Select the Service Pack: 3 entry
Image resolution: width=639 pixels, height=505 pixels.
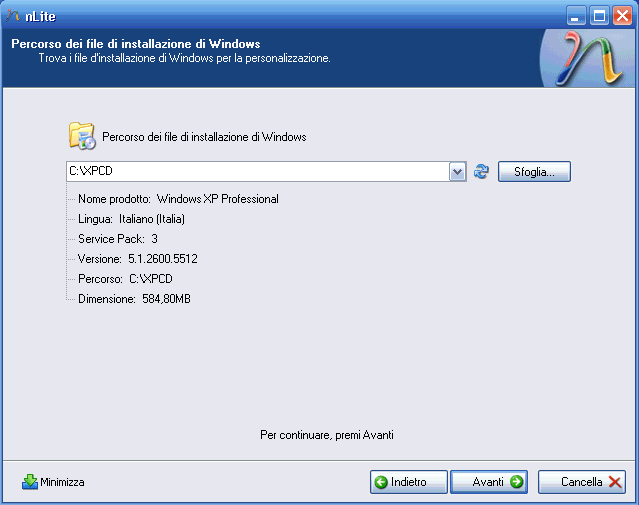tap(118, 239)
